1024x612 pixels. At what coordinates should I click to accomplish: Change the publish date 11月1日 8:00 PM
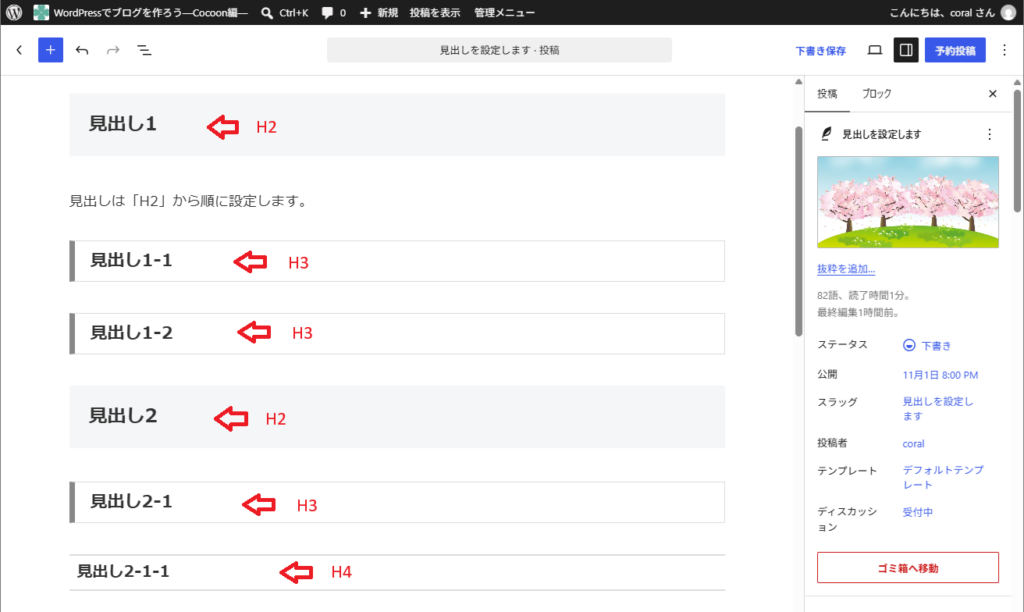pyautogui.click(x=940, y=375)
